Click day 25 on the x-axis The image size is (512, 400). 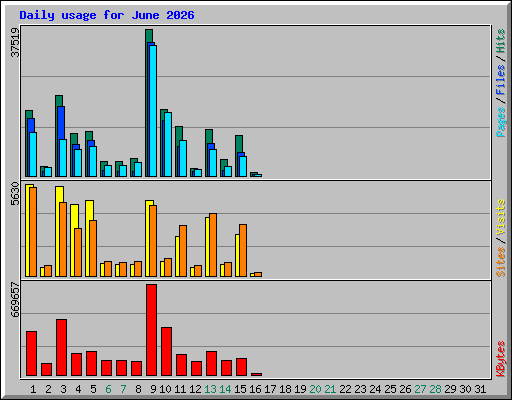pyautogui.click(x=390, y=389)
